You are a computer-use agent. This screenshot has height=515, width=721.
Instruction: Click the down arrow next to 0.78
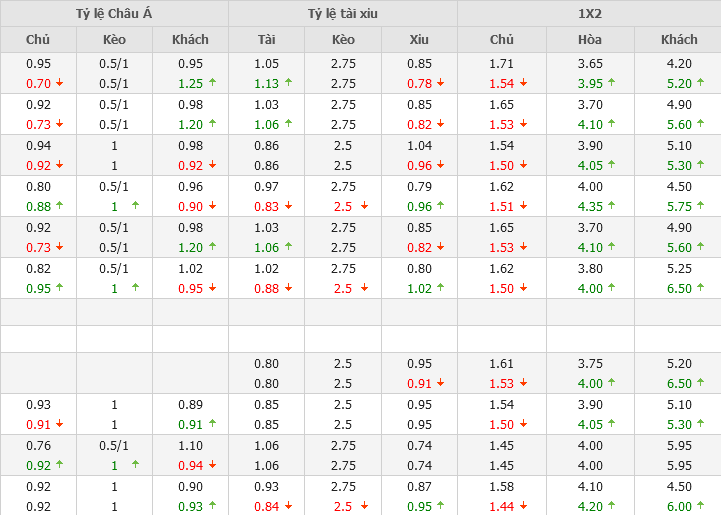click(441, 84)
